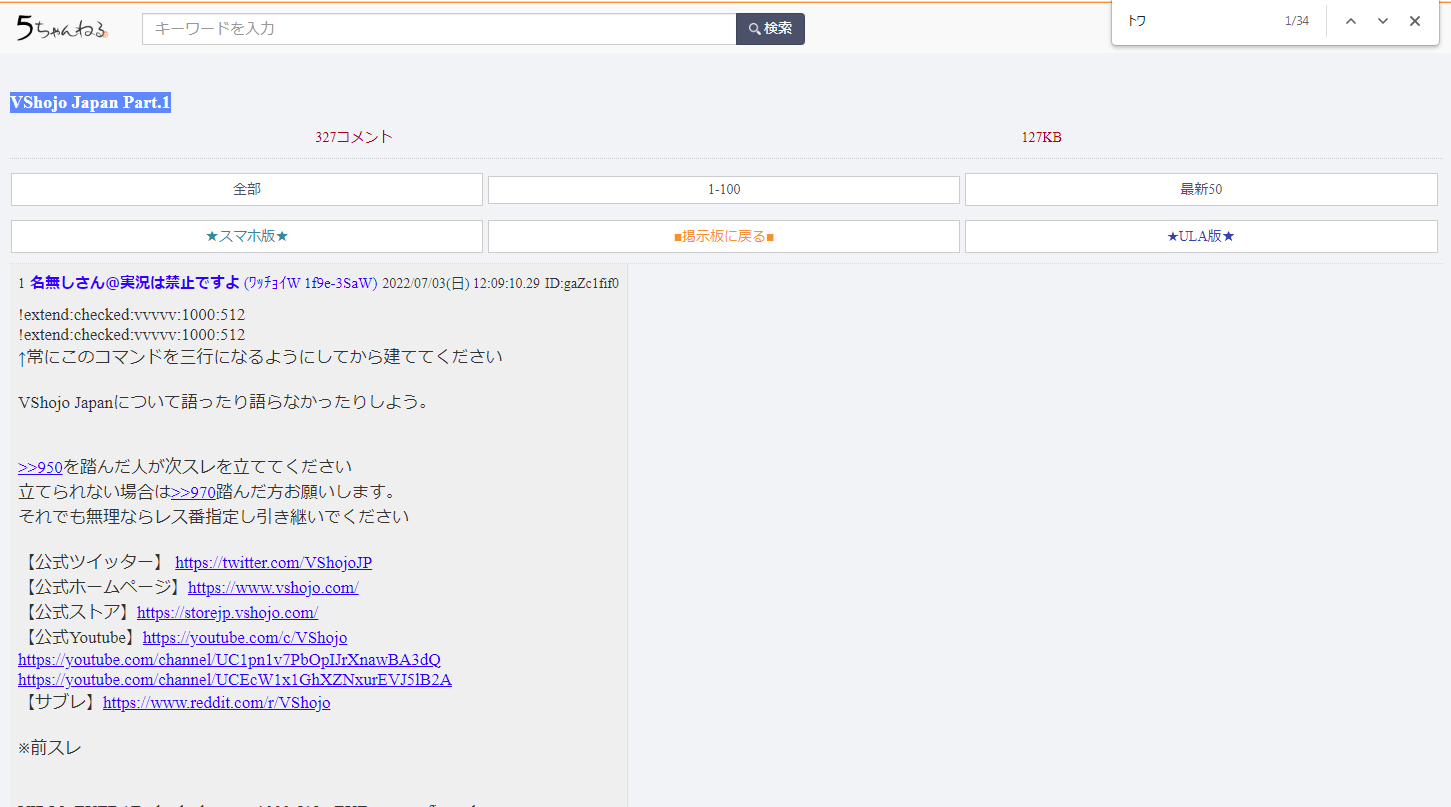
Task: Click the 1/34 match counter
Action: tap(1297, 21)
